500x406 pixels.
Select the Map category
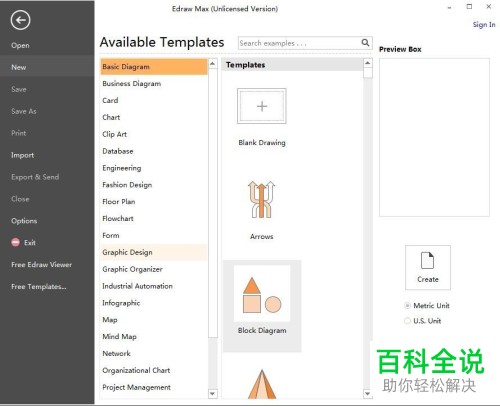[x=154, y=320]
